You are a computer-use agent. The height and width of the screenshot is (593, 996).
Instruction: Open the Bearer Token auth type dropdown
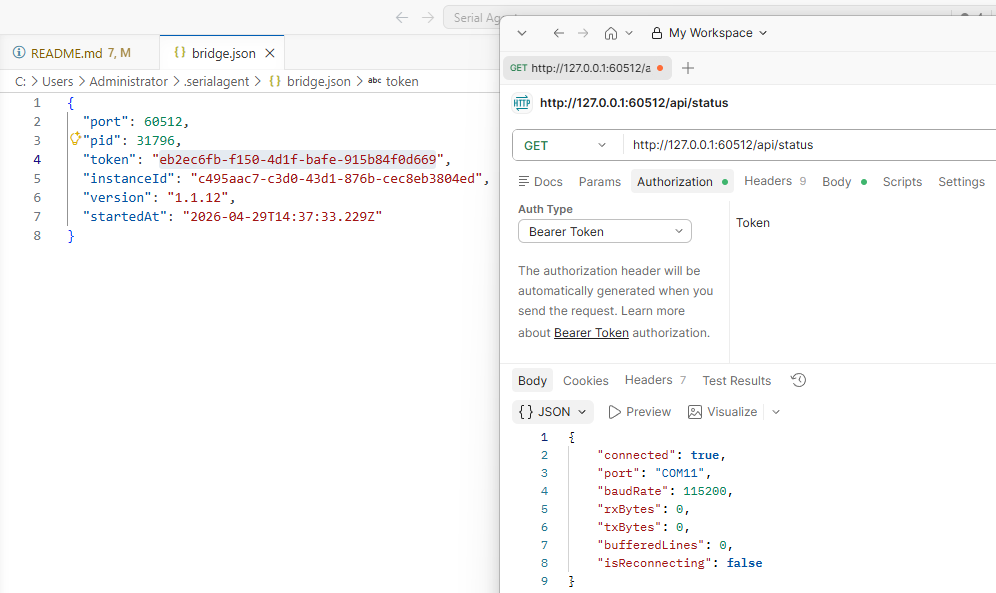tap(605, 232)
